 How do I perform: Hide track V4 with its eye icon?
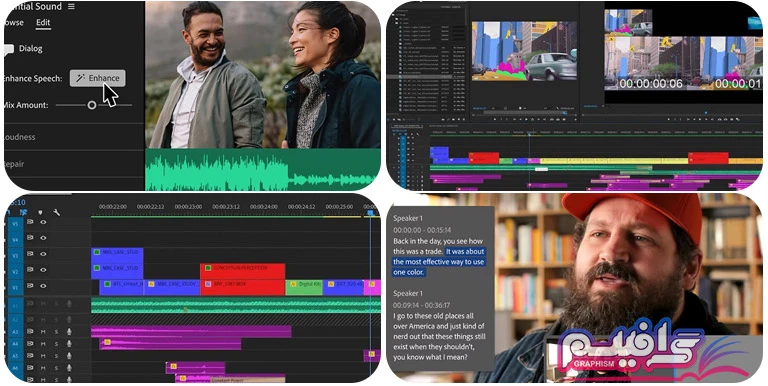click(x=43, y=238)
